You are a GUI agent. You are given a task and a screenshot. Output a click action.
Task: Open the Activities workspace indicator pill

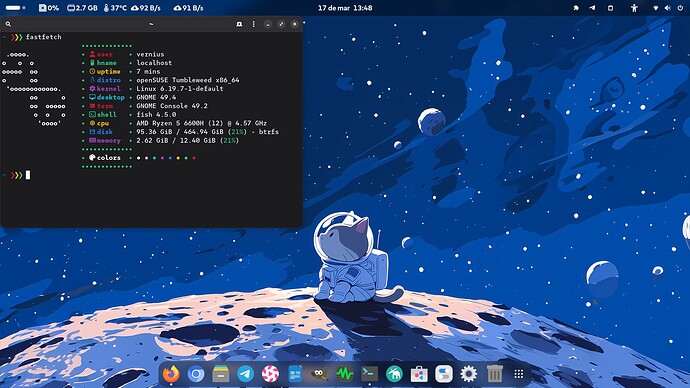pyautogui.click(x=15, y=8)
